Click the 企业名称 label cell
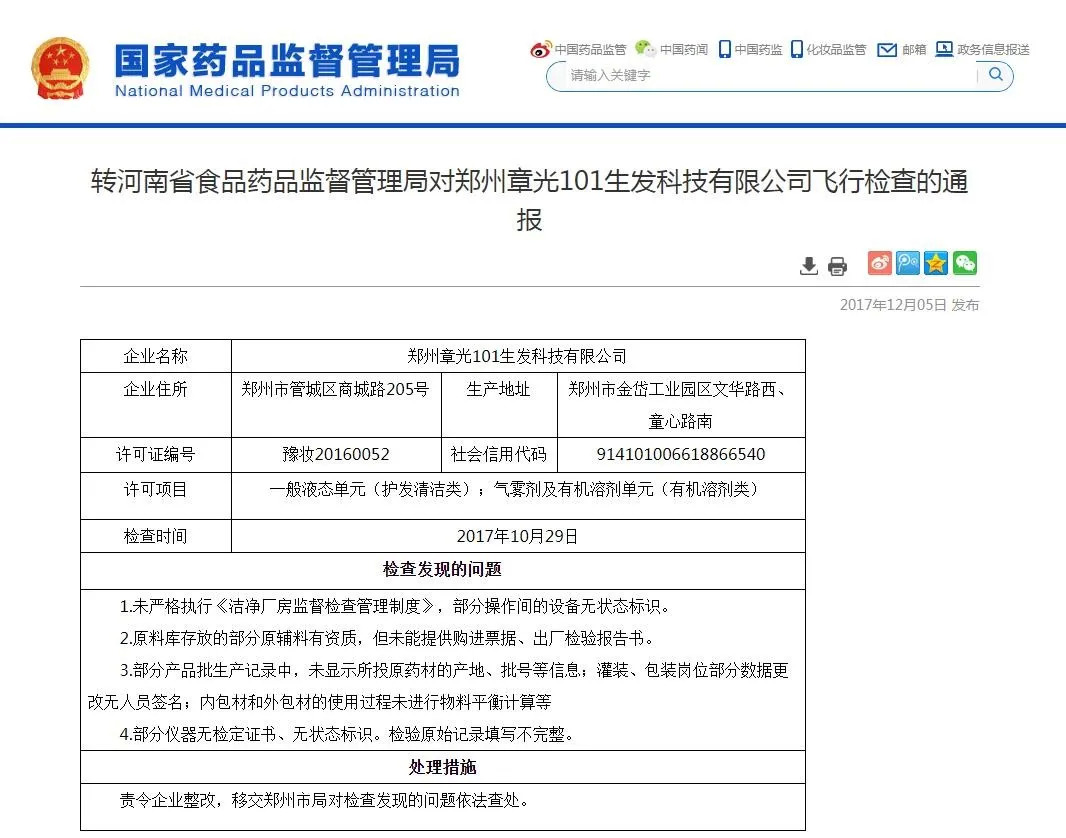The height and width of the screenshot is (838, 1066). tap(156, 356)
